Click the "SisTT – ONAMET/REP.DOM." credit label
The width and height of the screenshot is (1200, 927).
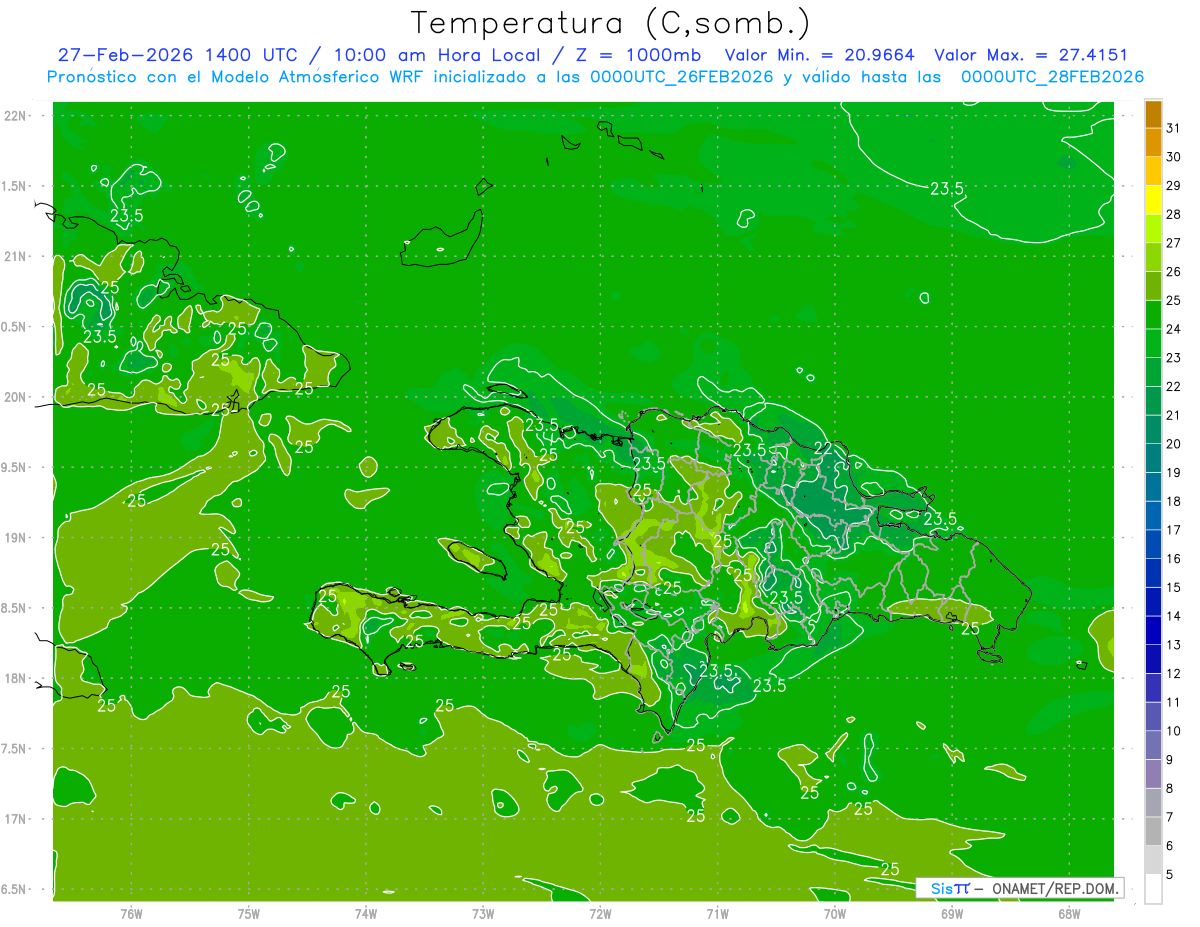(x=1020, y=888)
